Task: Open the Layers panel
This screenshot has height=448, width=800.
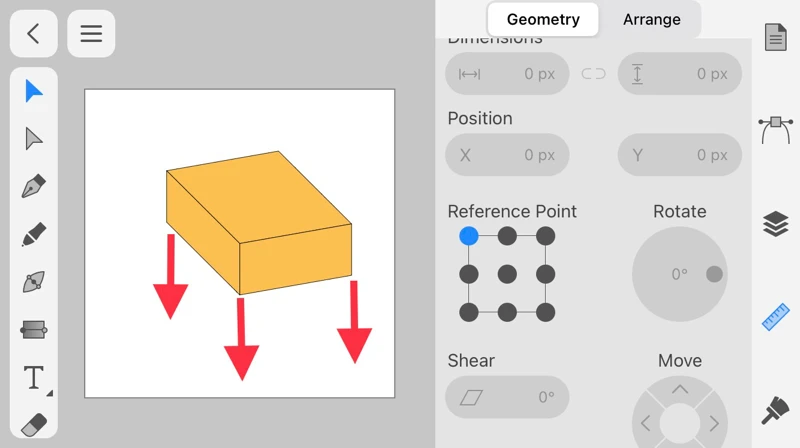Action: point(776,224)
